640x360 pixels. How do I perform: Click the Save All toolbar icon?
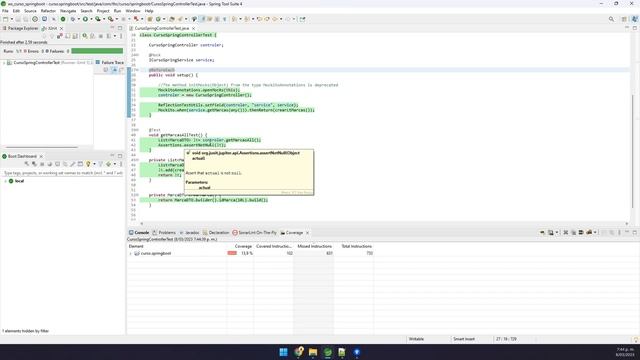pos(25,19)
